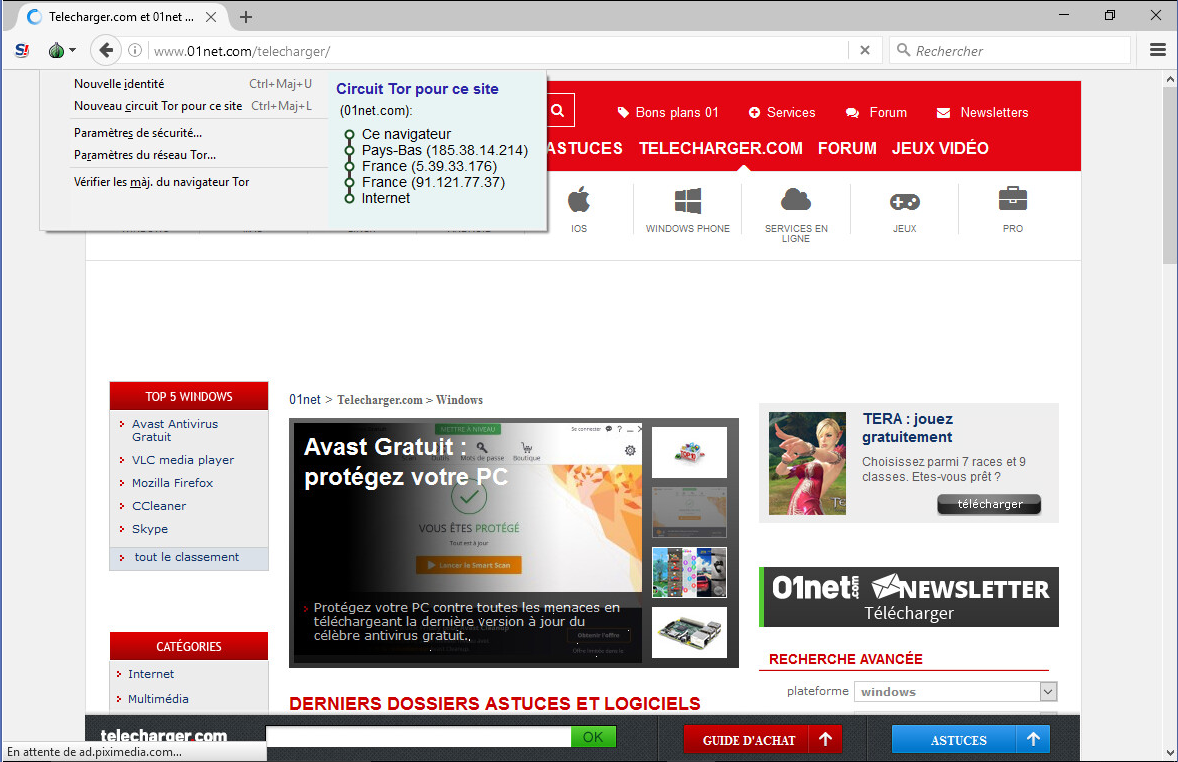1178x762 pixels.
Task: Expand the Guide d'achat arrow button
Action: pyautogui.click(x=825, y=740)
